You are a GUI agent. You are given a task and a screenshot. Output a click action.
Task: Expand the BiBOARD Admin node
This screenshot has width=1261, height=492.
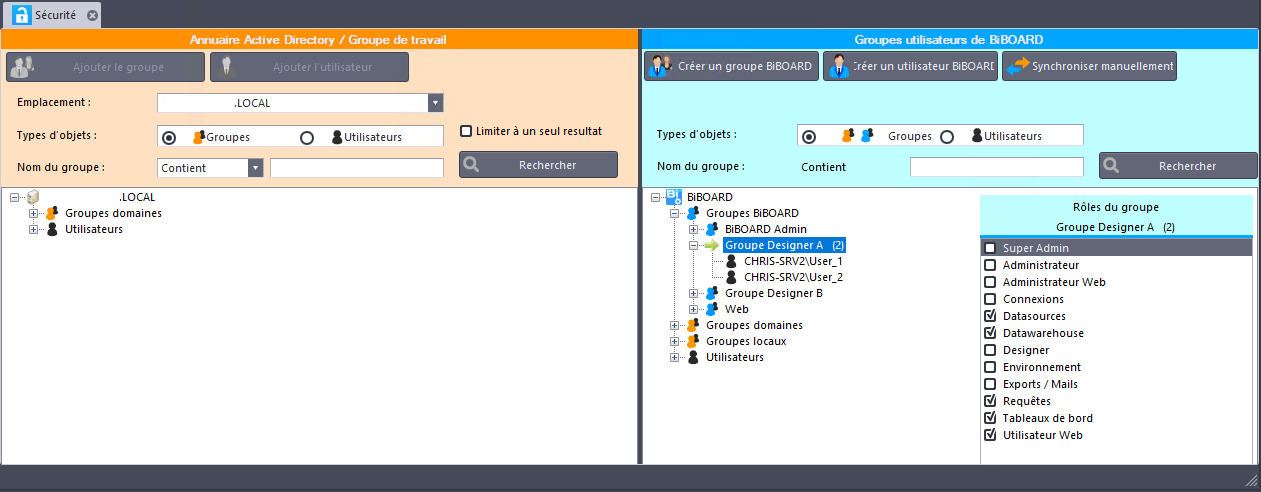pos(694,230)
